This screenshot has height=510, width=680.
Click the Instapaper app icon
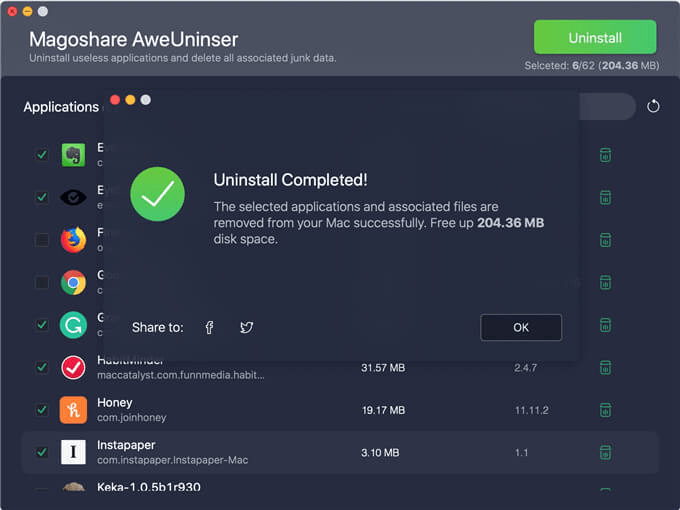pyautogui.click(x=73, y=452)
